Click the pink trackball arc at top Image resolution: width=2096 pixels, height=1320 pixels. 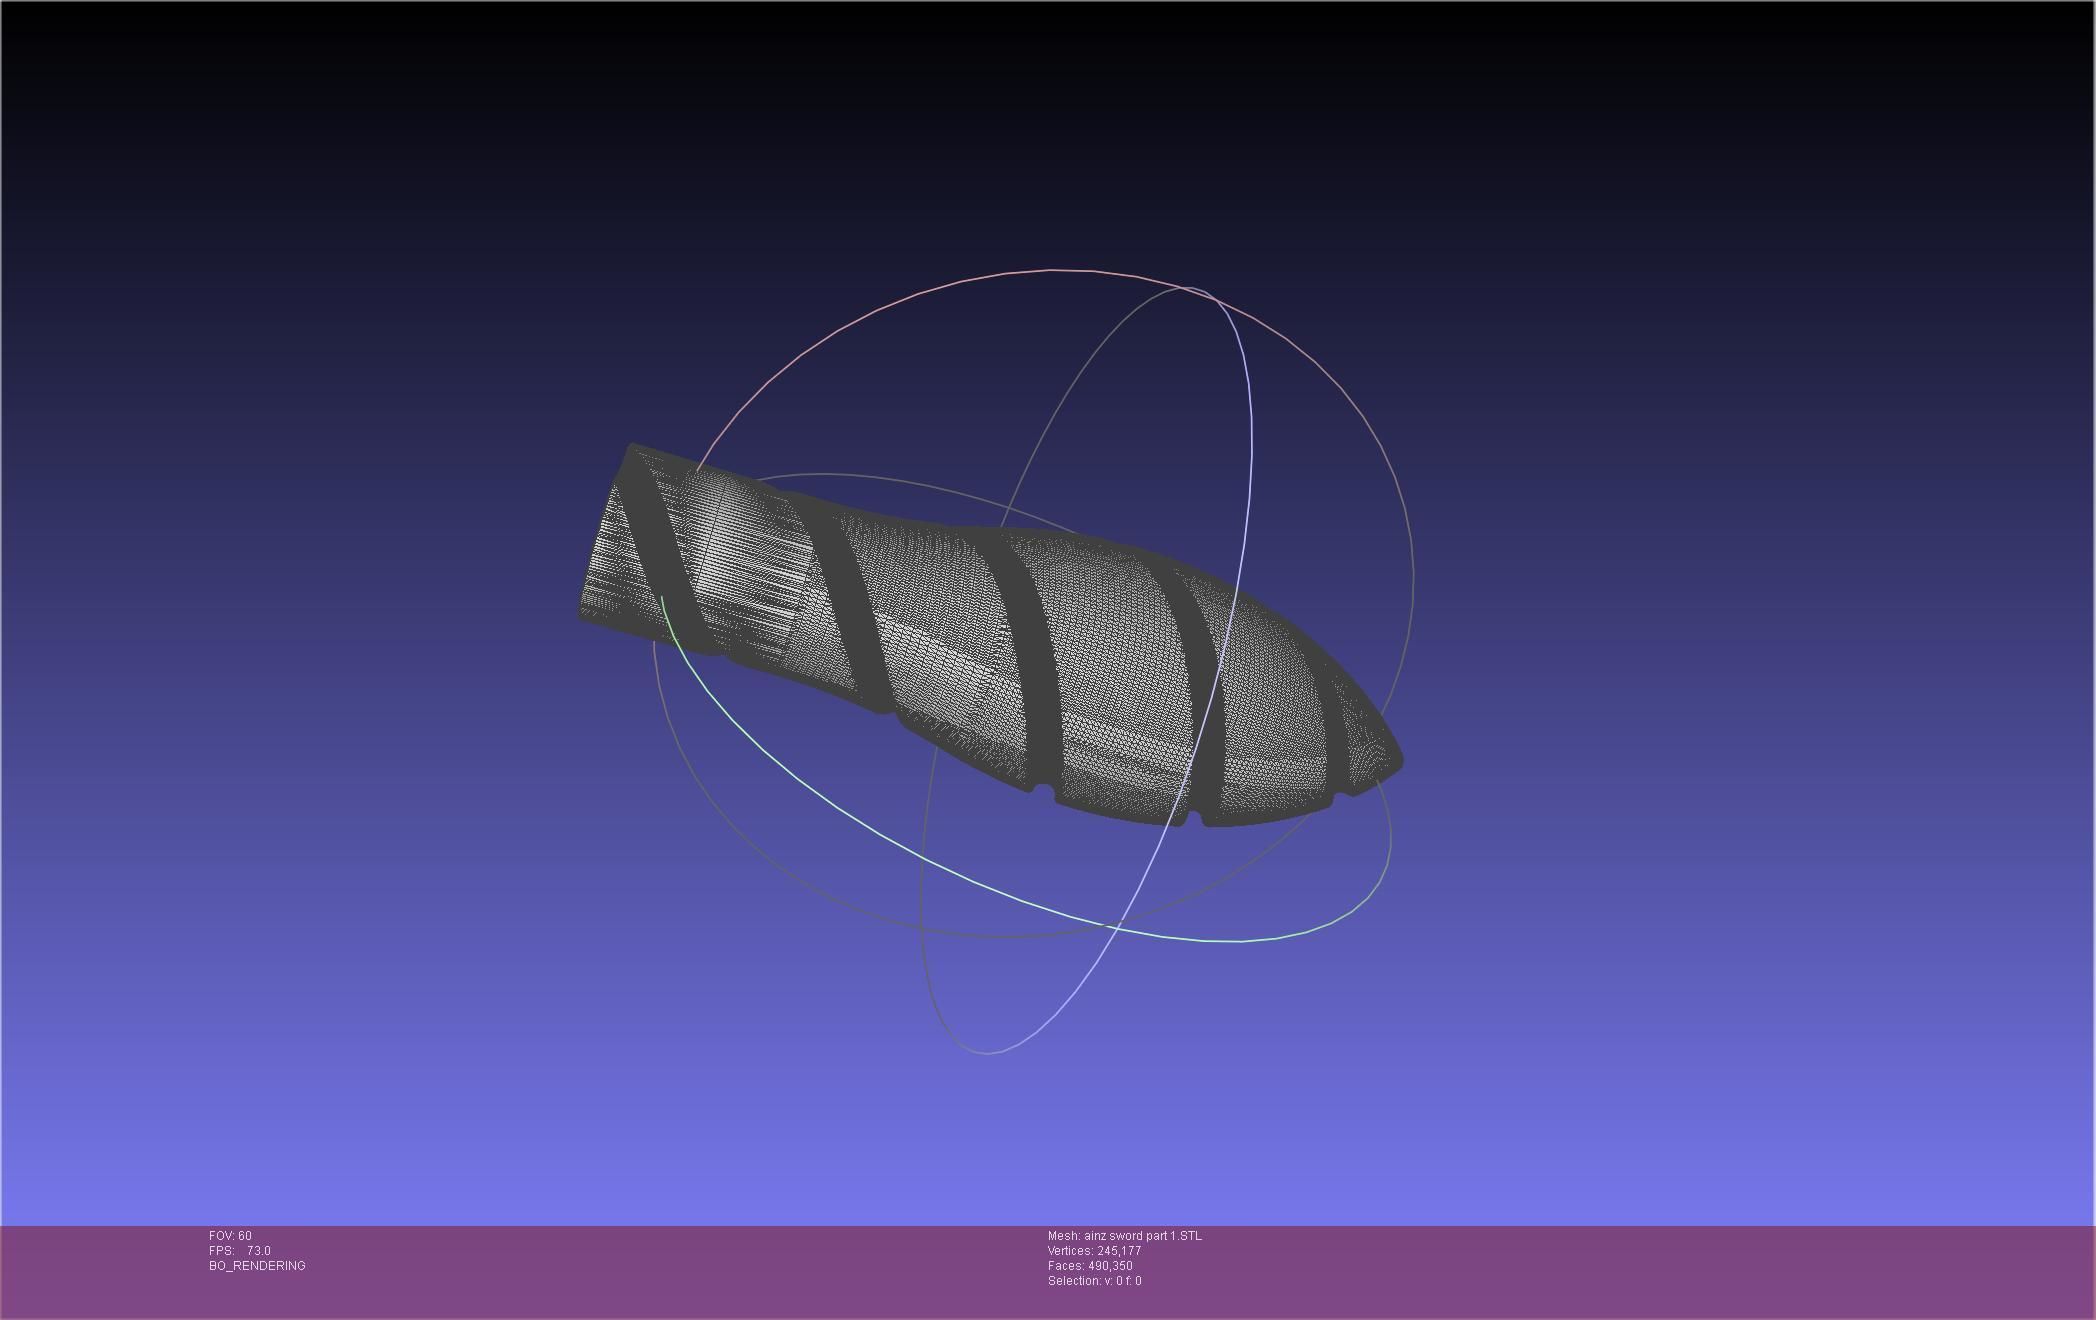click(1050, 270)
